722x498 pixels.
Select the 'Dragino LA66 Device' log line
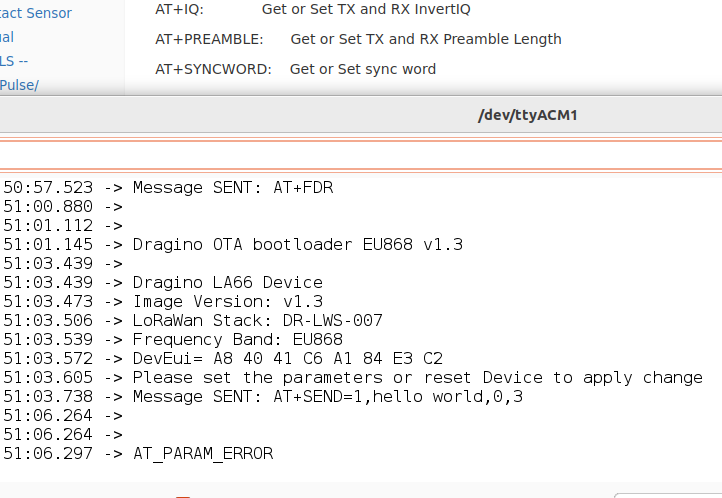pos(227,282)
